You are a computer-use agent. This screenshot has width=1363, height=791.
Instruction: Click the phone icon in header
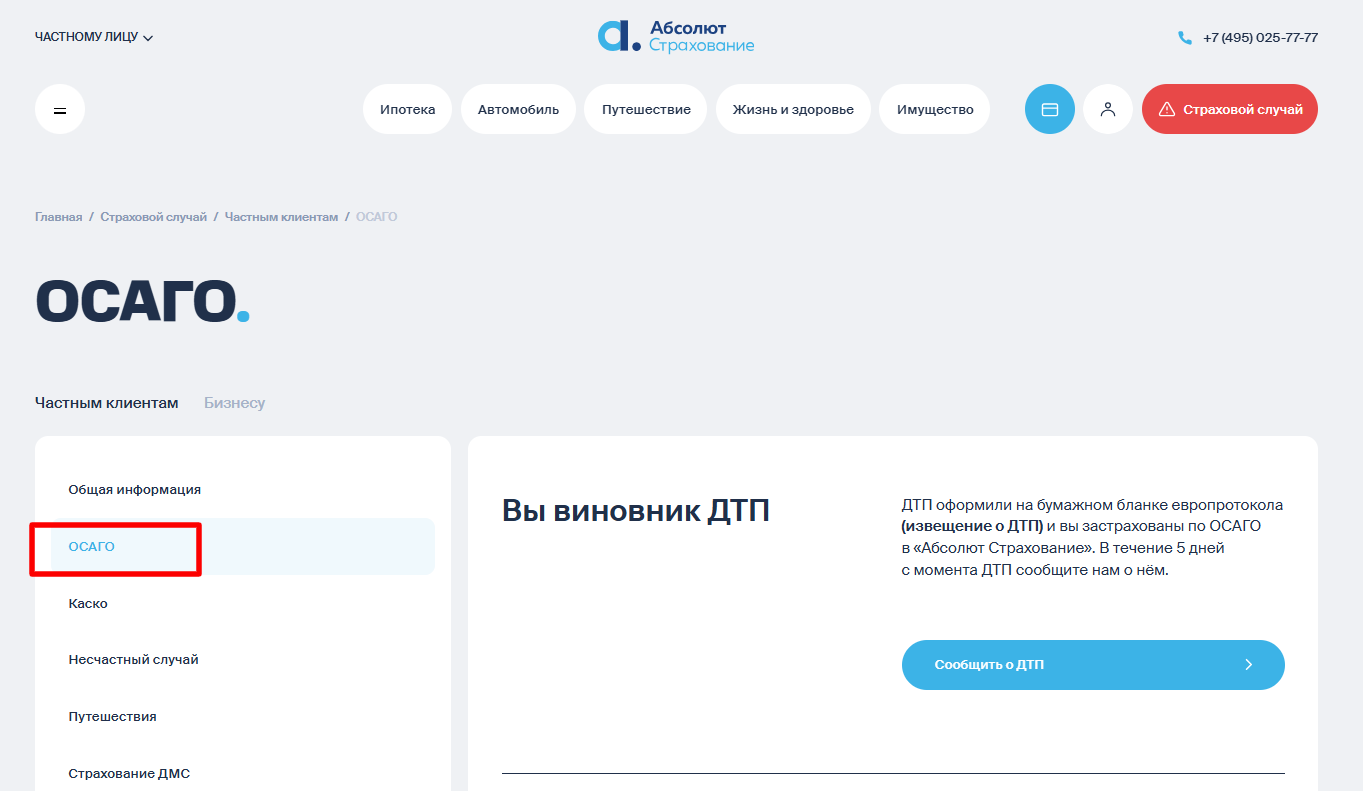[1185, 38]
